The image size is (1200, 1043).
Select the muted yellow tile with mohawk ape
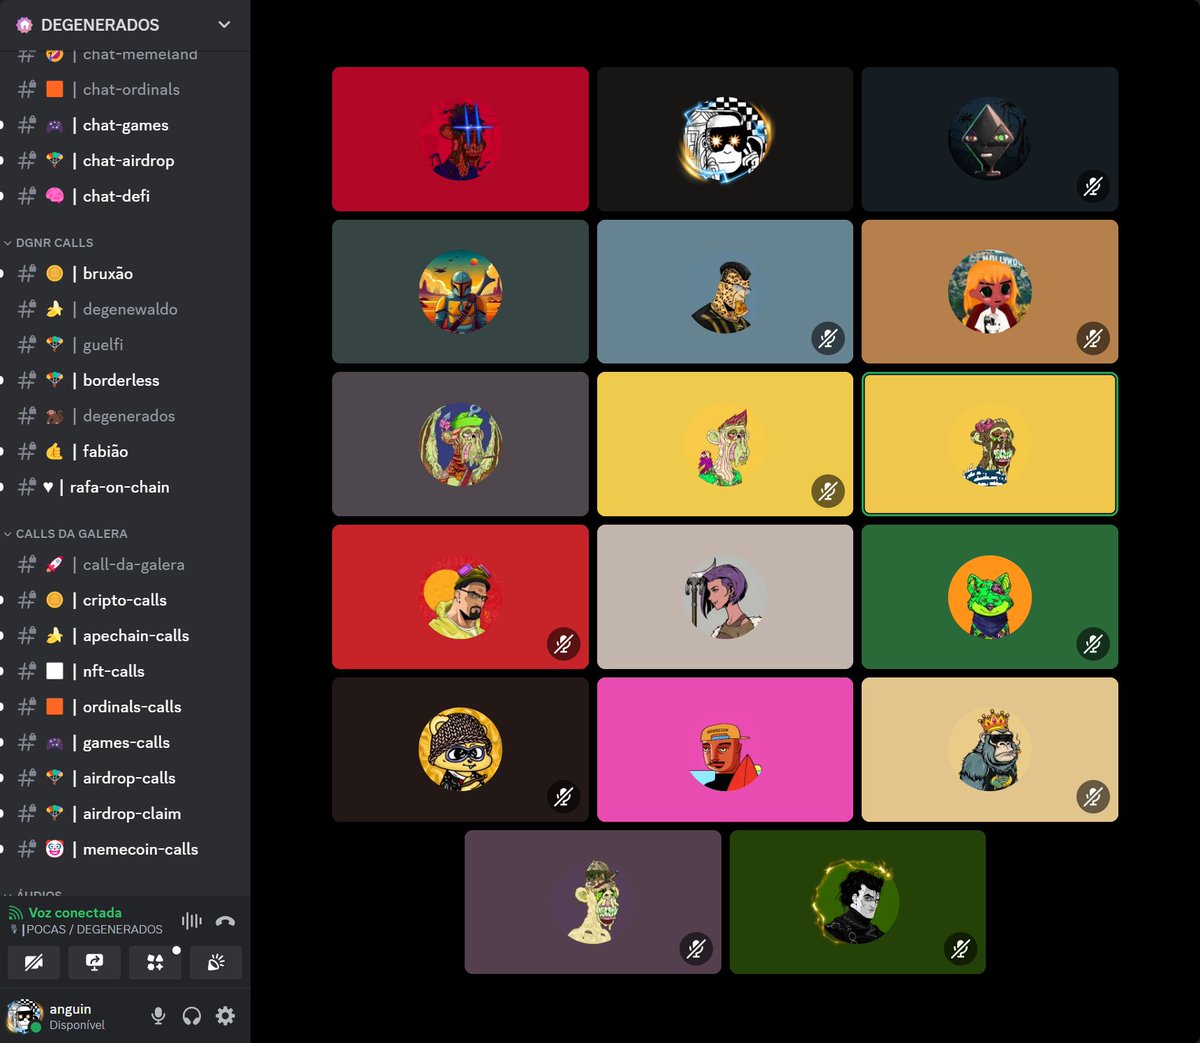(725, 444)
